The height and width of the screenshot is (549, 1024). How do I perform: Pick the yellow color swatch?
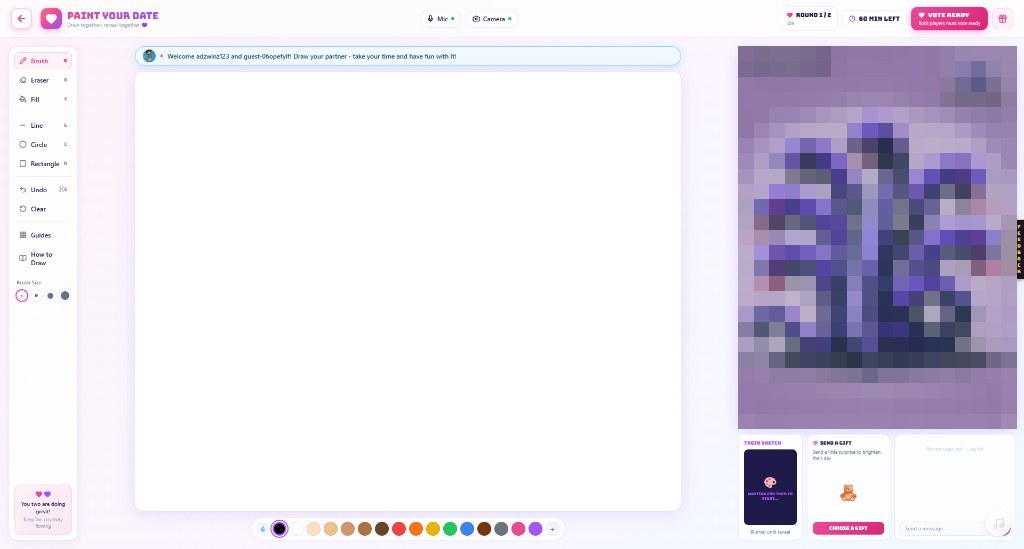[433, 529]
